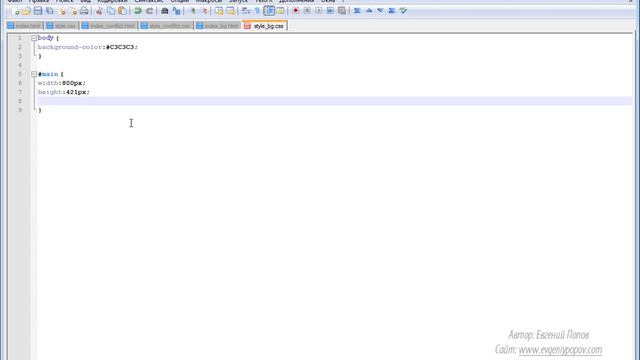Image resolution: width=640 pixels, height=360 pixels.
Task: Collapse the #main rule fold marker
Action: (34, 74)
